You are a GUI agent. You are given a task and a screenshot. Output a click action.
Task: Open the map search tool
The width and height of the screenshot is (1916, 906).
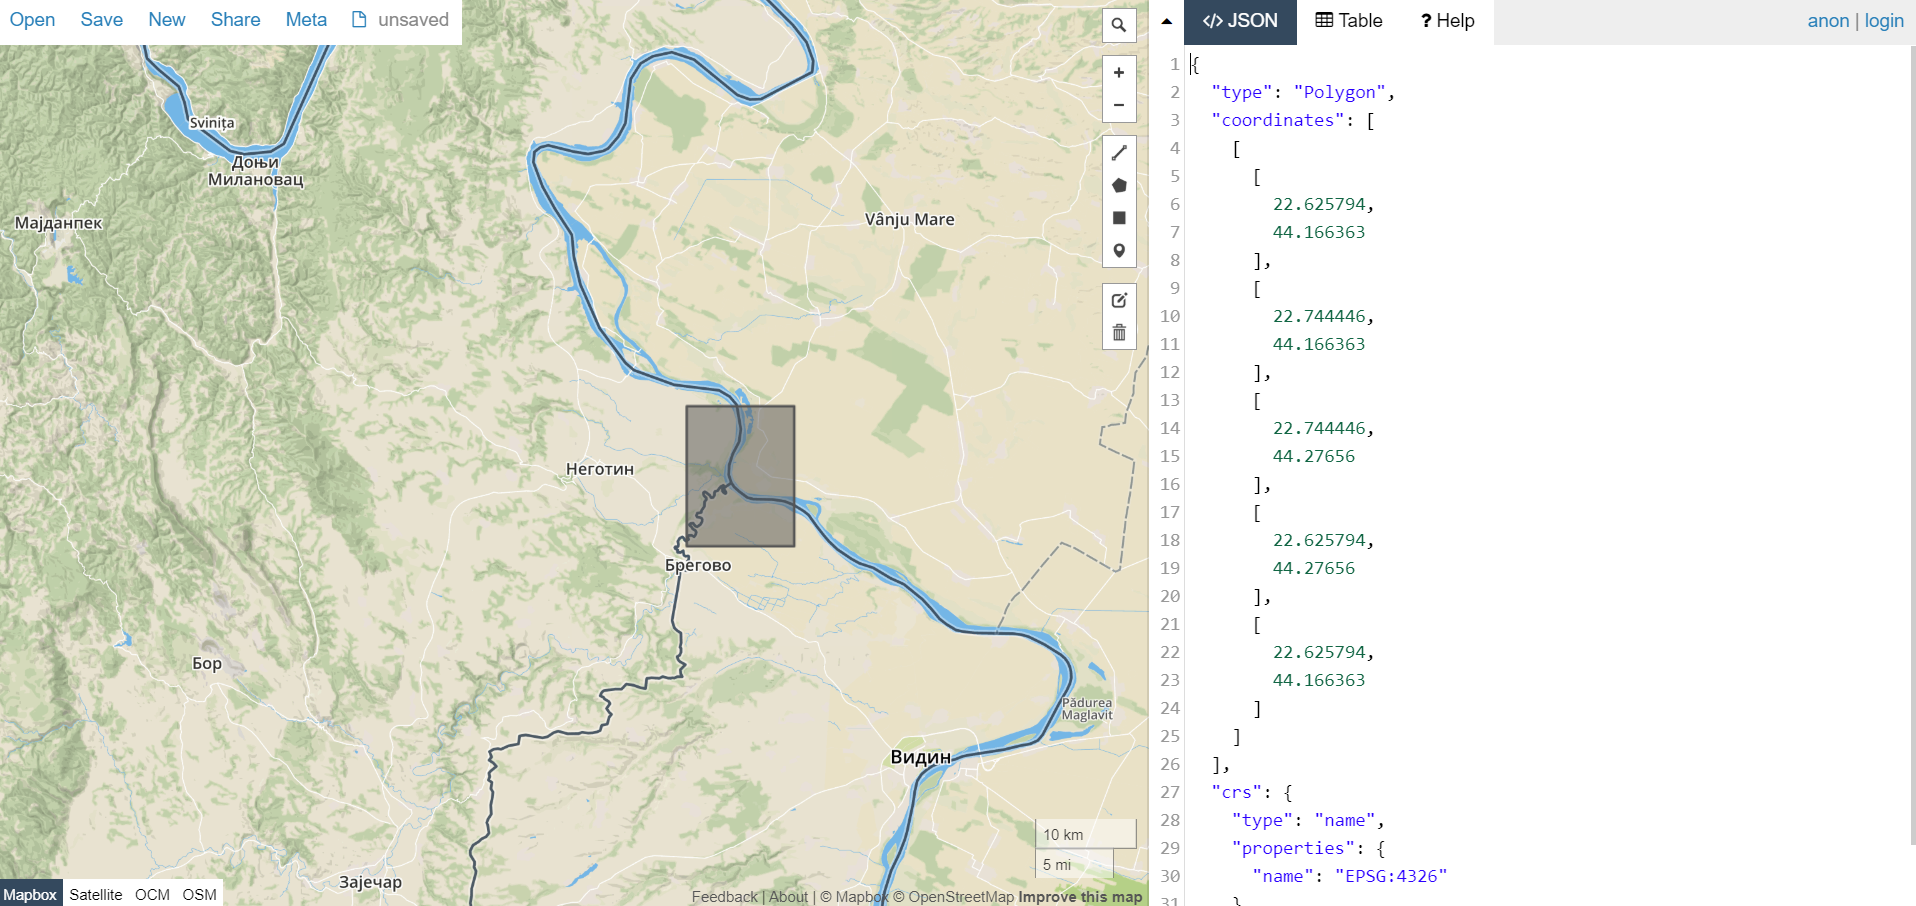click(1119, 25)
